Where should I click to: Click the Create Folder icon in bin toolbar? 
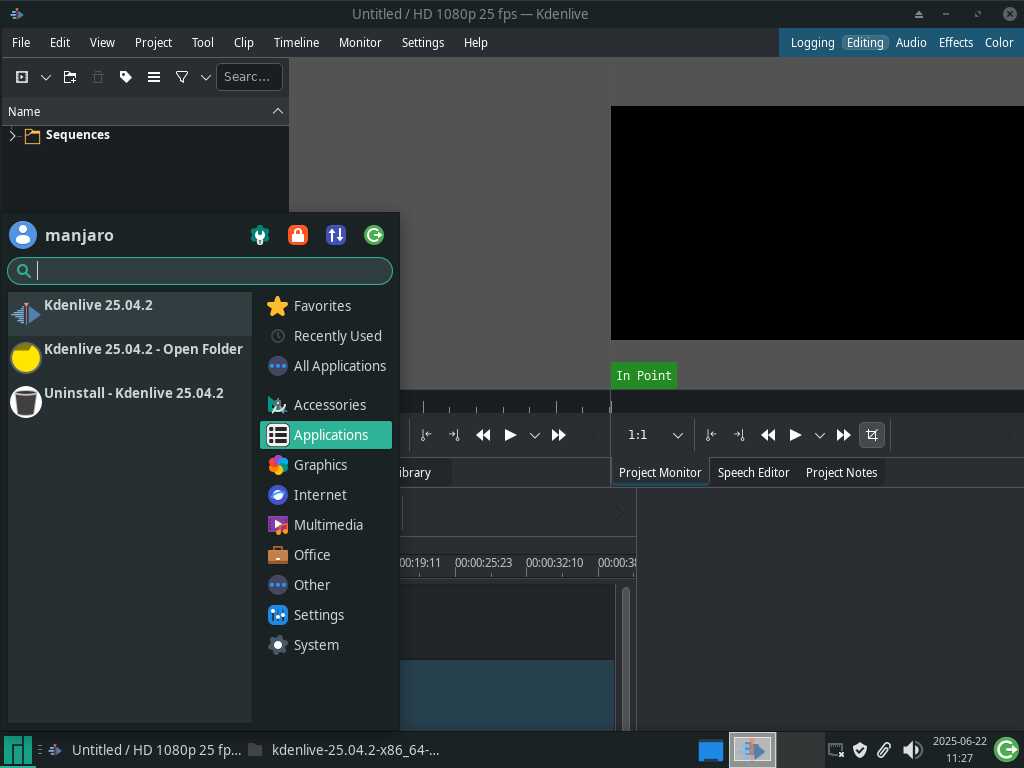pos(70,77)
